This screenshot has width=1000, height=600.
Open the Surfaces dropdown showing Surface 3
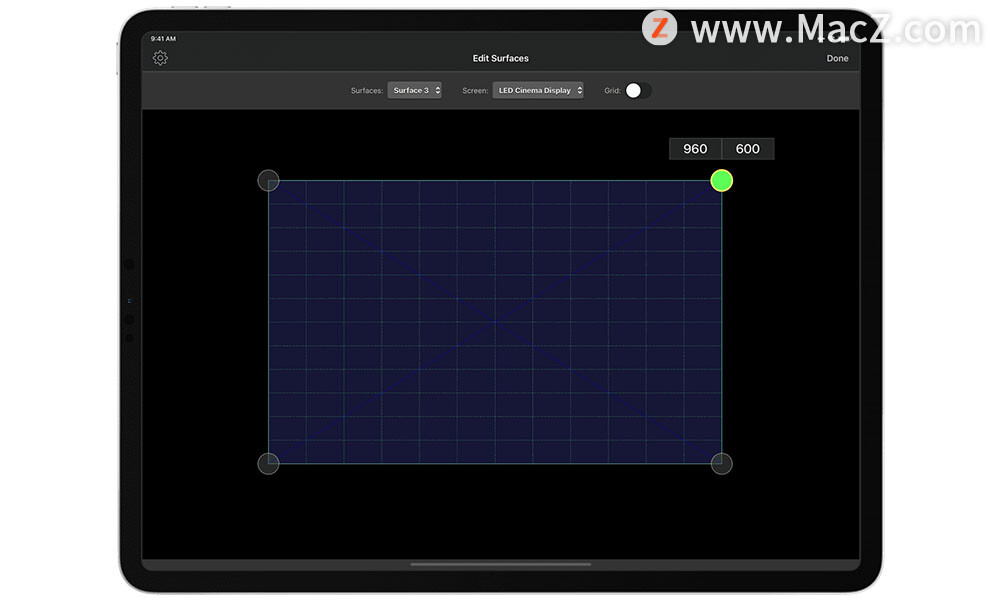point(415,91)
